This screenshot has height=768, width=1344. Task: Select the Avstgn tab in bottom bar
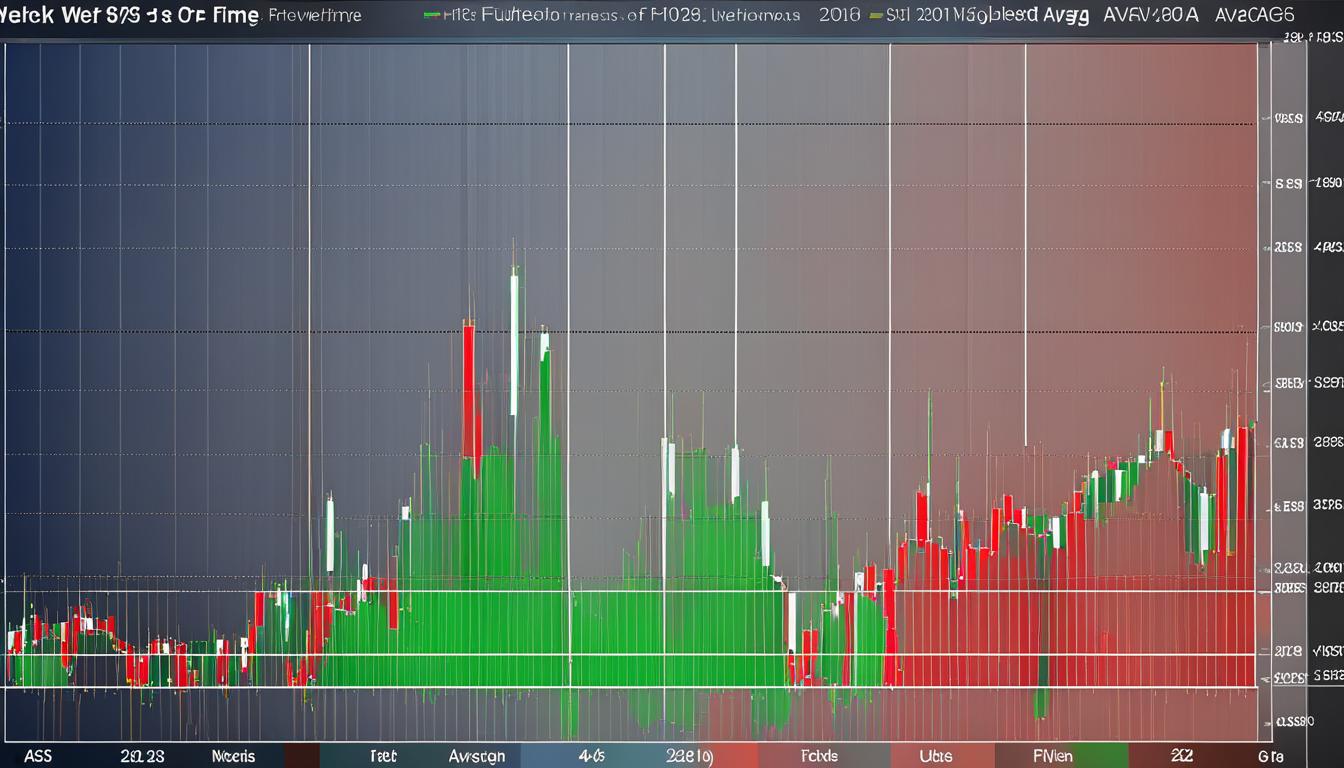tap(477, 757)
